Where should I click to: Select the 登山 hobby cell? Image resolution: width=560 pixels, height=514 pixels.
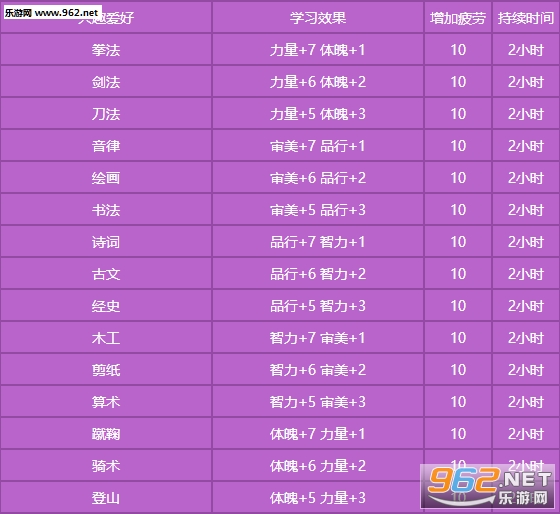(106, 497)
